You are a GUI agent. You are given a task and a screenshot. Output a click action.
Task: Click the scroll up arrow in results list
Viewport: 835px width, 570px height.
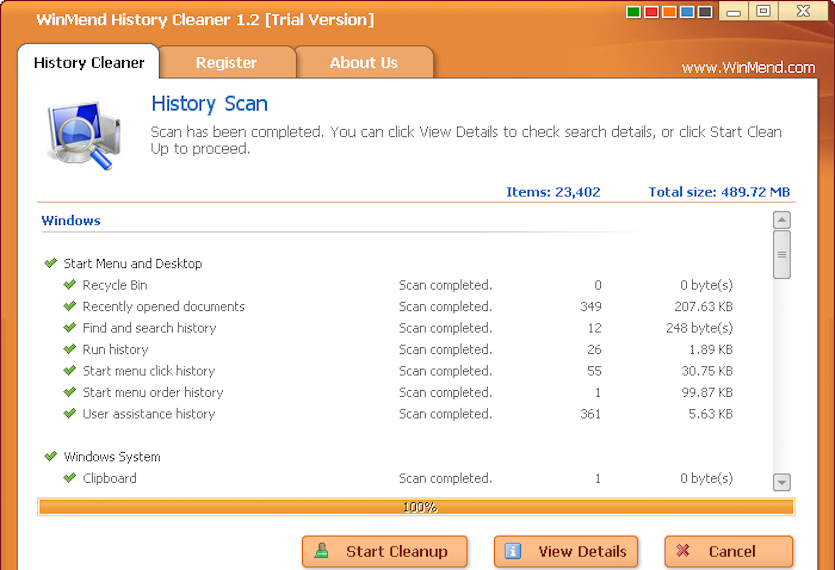pyautogui.click(x=782, y=220)
